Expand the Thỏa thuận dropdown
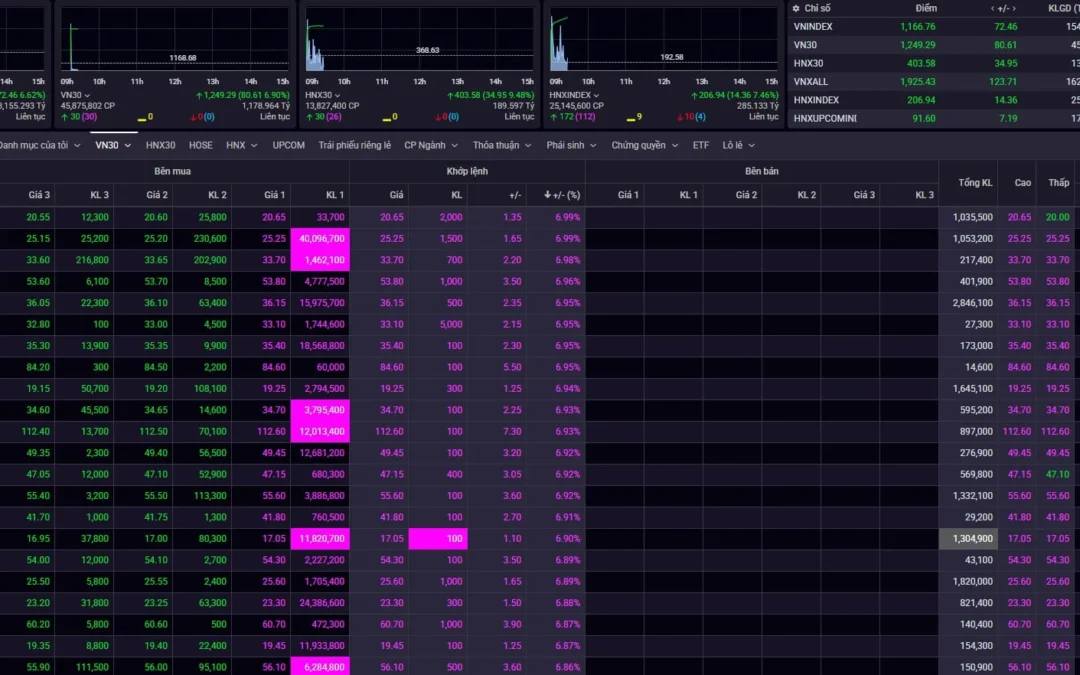Image resolution: width=1080 pixels, height=675 pixels. click(x=501, y=145)
